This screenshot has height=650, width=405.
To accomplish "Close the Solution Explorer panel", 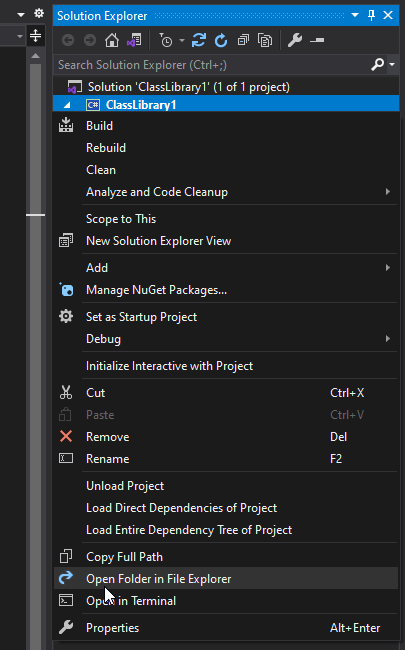I will tap(388, 15).
